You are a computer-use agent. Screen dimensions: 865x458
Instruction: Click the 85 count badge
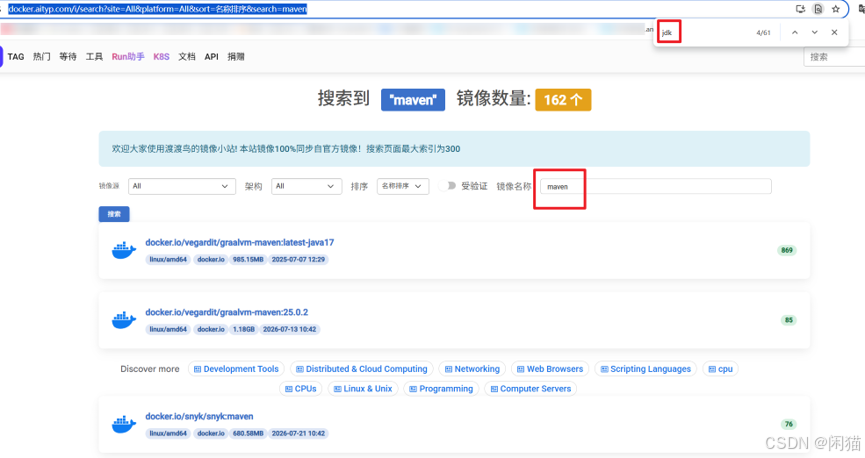789,320
